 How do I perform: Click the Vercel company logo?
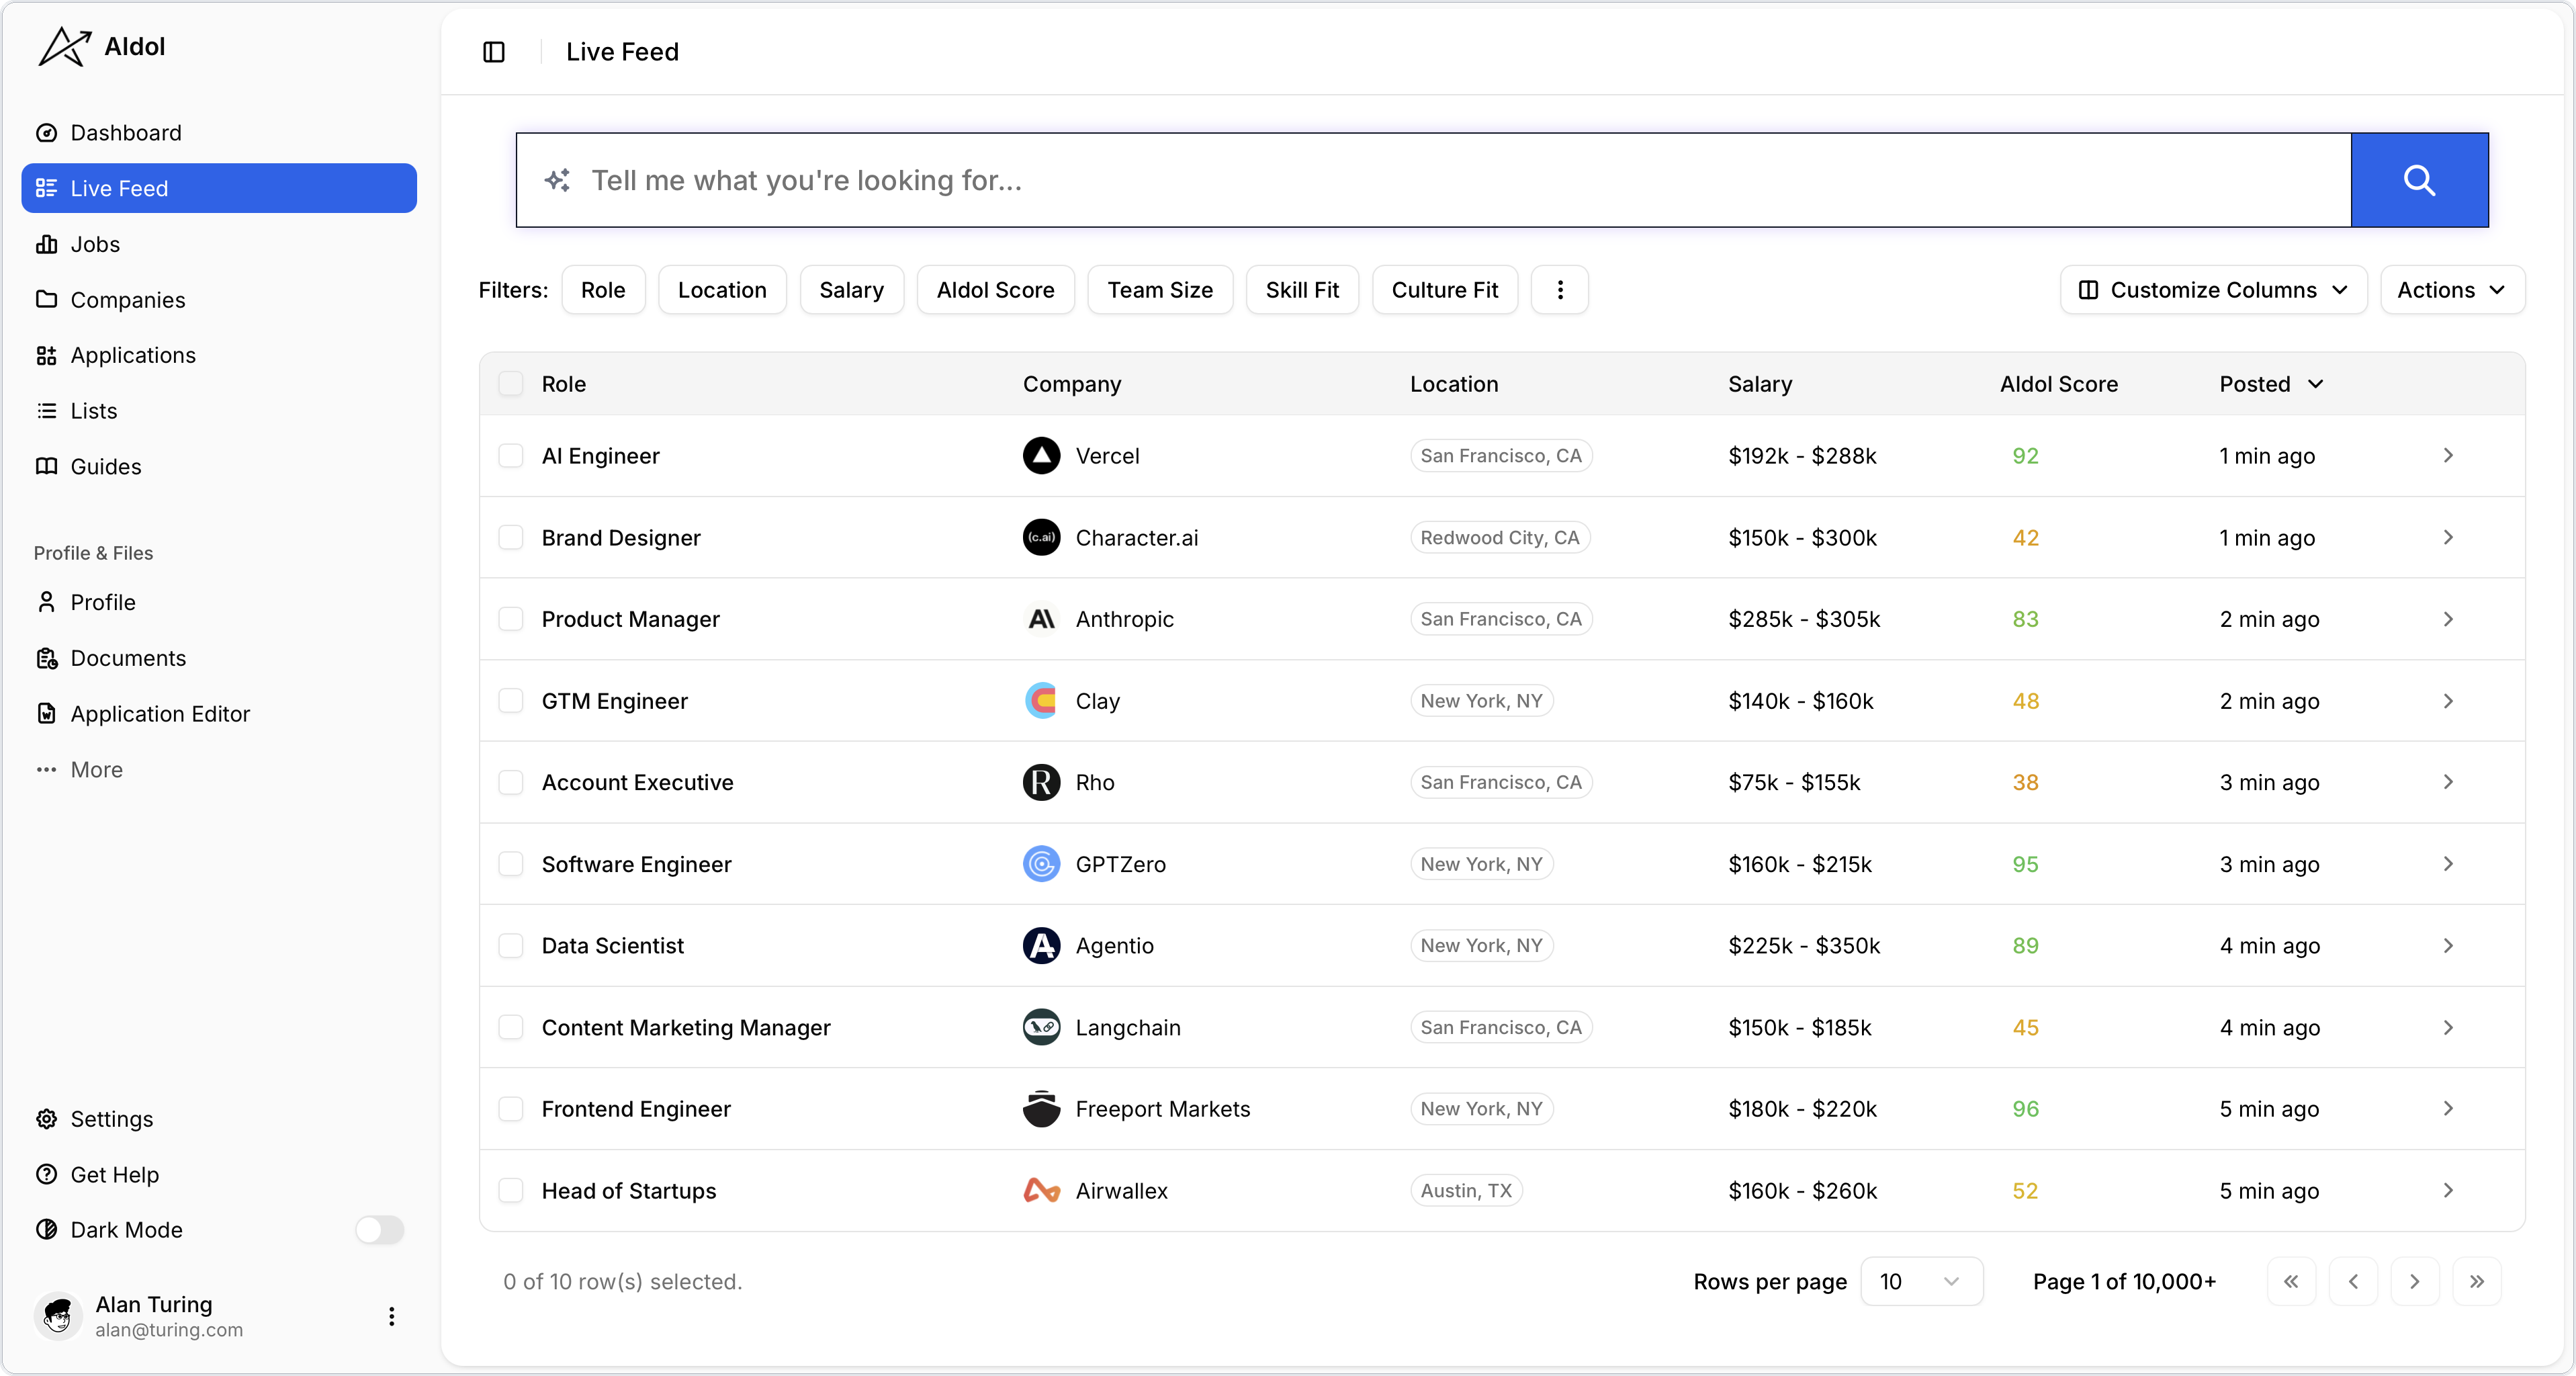click(1041, 456)
